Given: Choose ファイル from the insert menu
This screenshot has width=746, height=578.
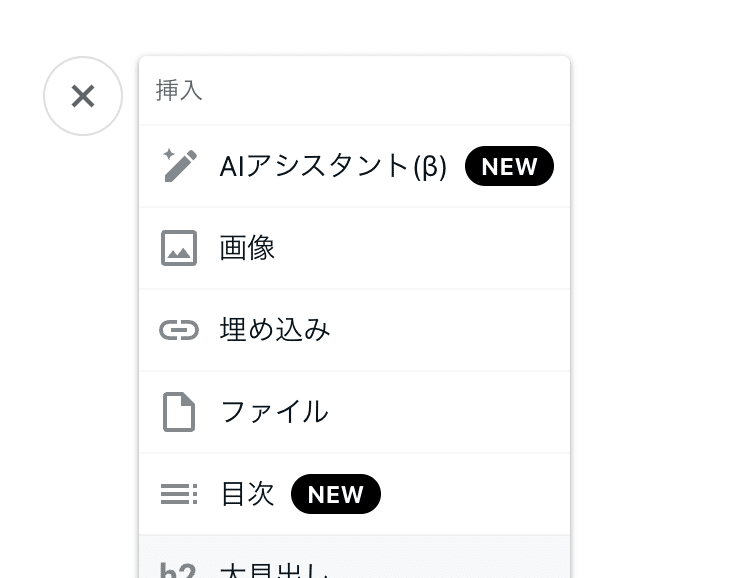Looking at the screenshot, I should click(x=274, y=412).
